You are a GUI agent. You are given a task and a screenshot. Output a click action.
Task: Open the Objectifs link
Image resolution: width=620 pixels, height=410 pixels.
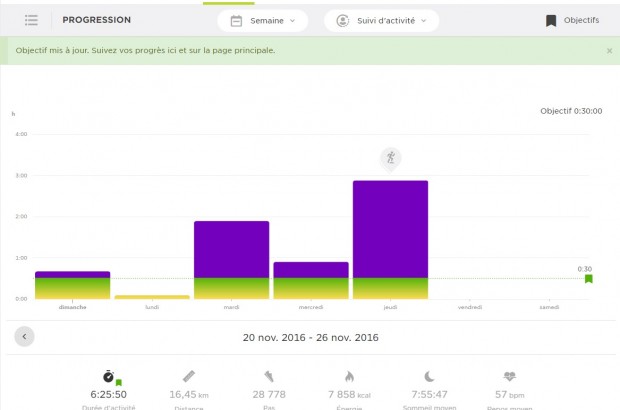(581, 20)
